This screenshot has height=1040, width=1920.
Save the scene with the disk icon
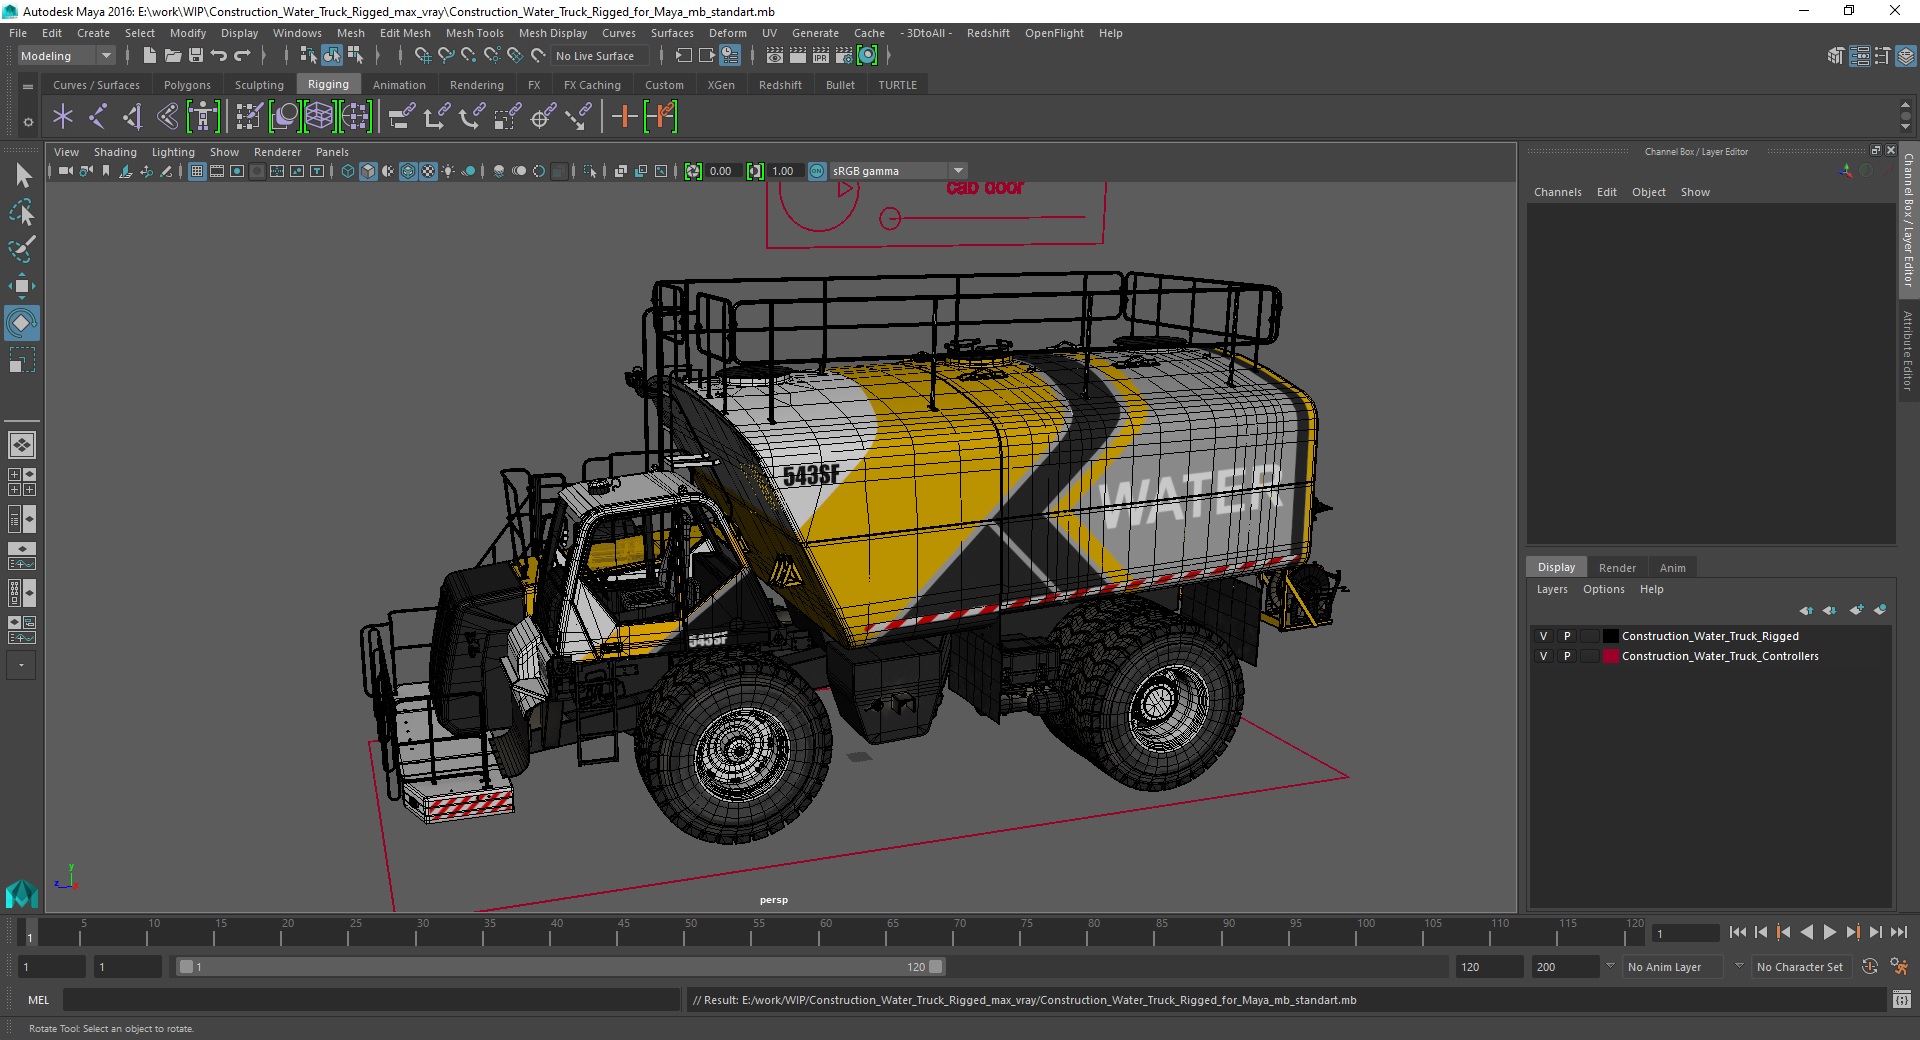click(x=195, y=56)
